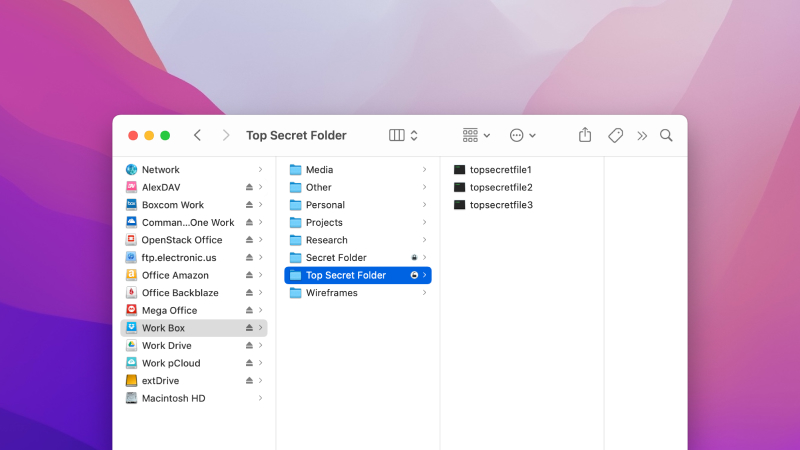
Task: Click the Office Backblaze drive icon
Action: tap(131, 292)
